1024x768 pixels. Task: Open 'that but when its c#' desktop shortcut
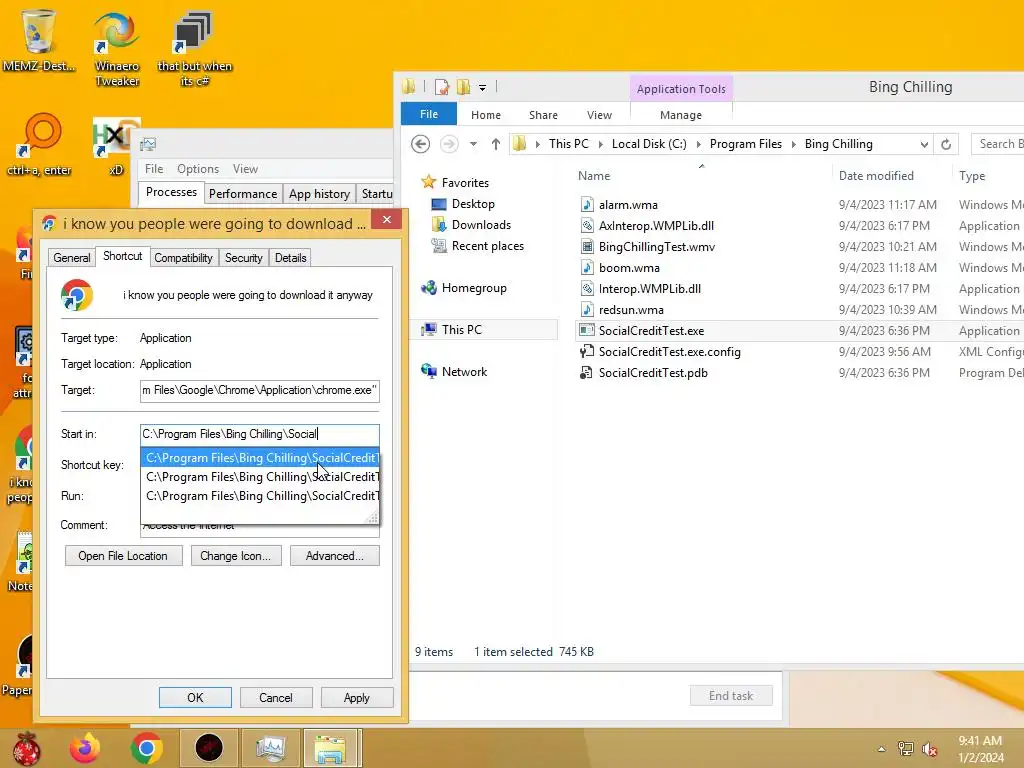194,49
